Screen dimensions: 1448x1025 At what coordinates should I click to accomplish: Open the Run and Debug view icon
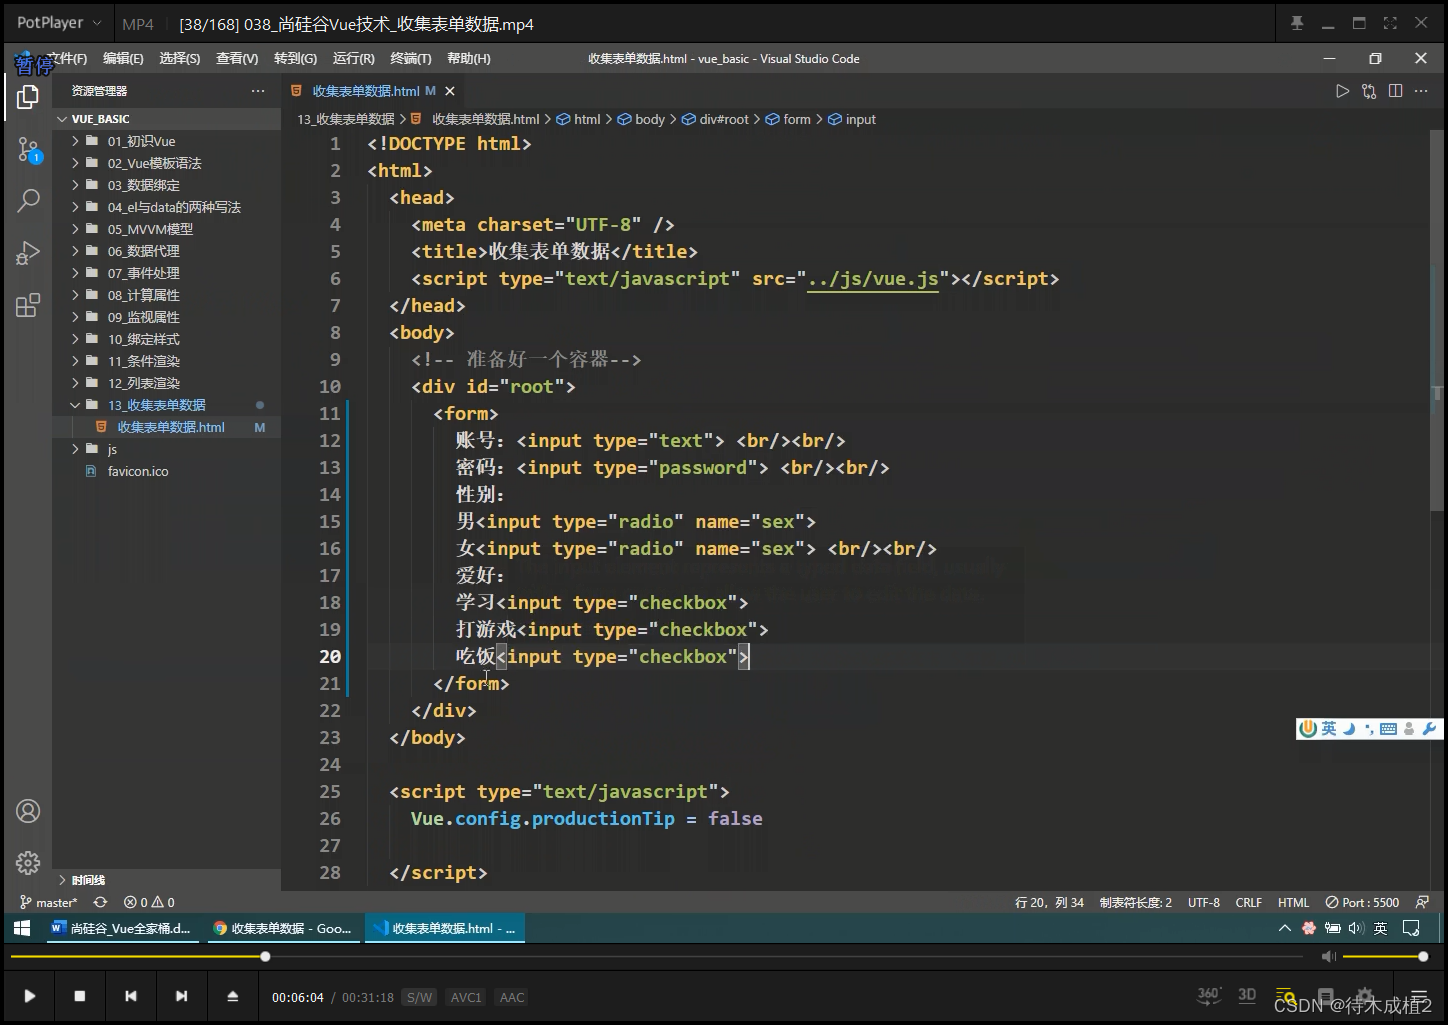(28, 253)
